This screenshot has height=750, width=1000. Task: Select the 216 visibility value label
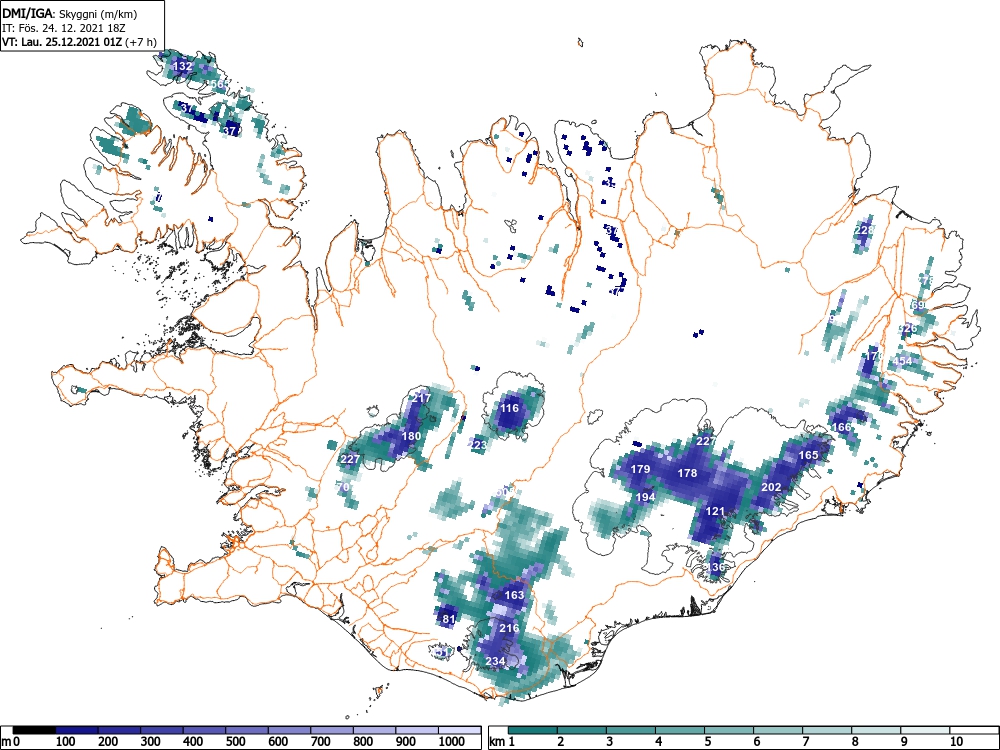(509, 628)
